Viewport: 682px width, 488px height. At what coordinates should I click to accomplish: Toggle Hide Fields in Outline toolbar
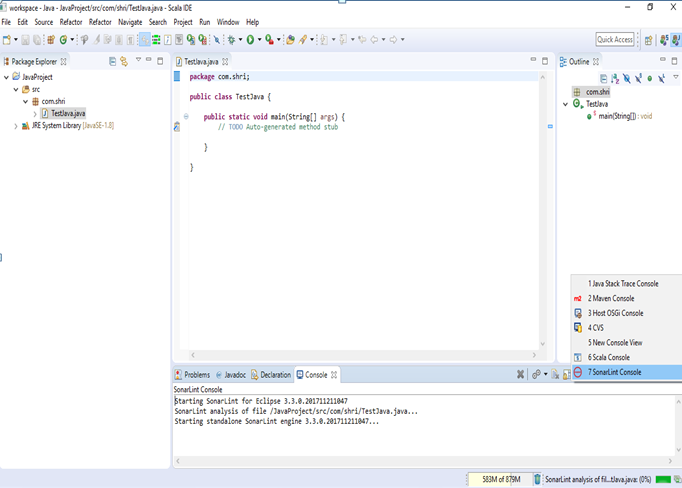click(626, 78)
